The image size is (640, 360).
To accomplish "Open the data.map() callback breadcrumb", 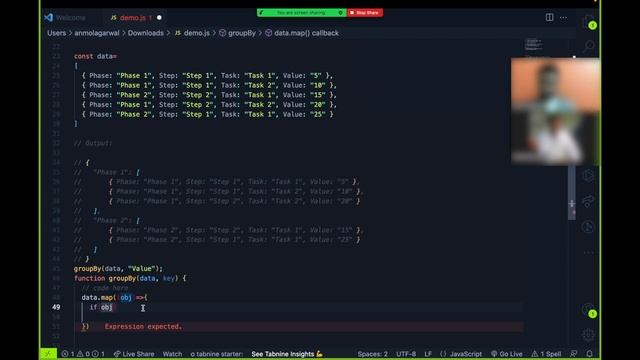I will click(x=302, y=33).
